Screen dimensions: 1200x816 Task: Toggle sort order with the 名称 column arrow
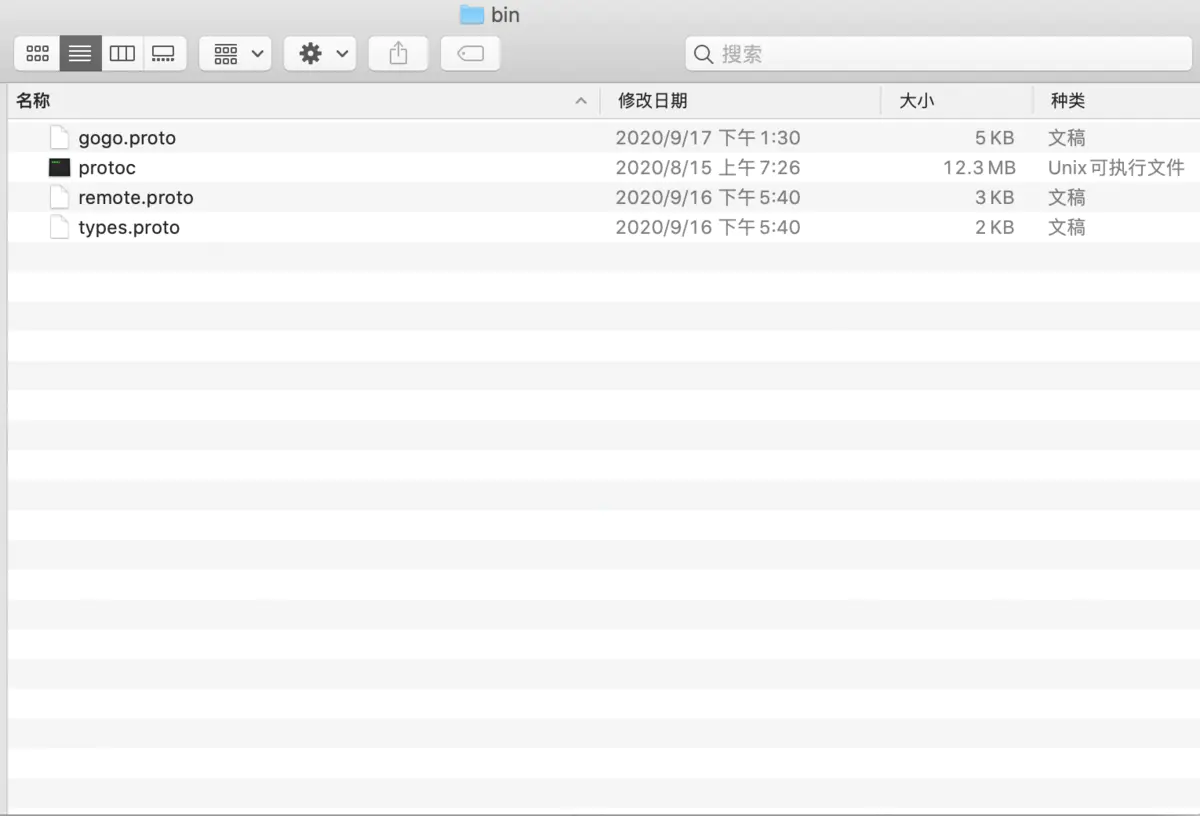pos(581,100)
